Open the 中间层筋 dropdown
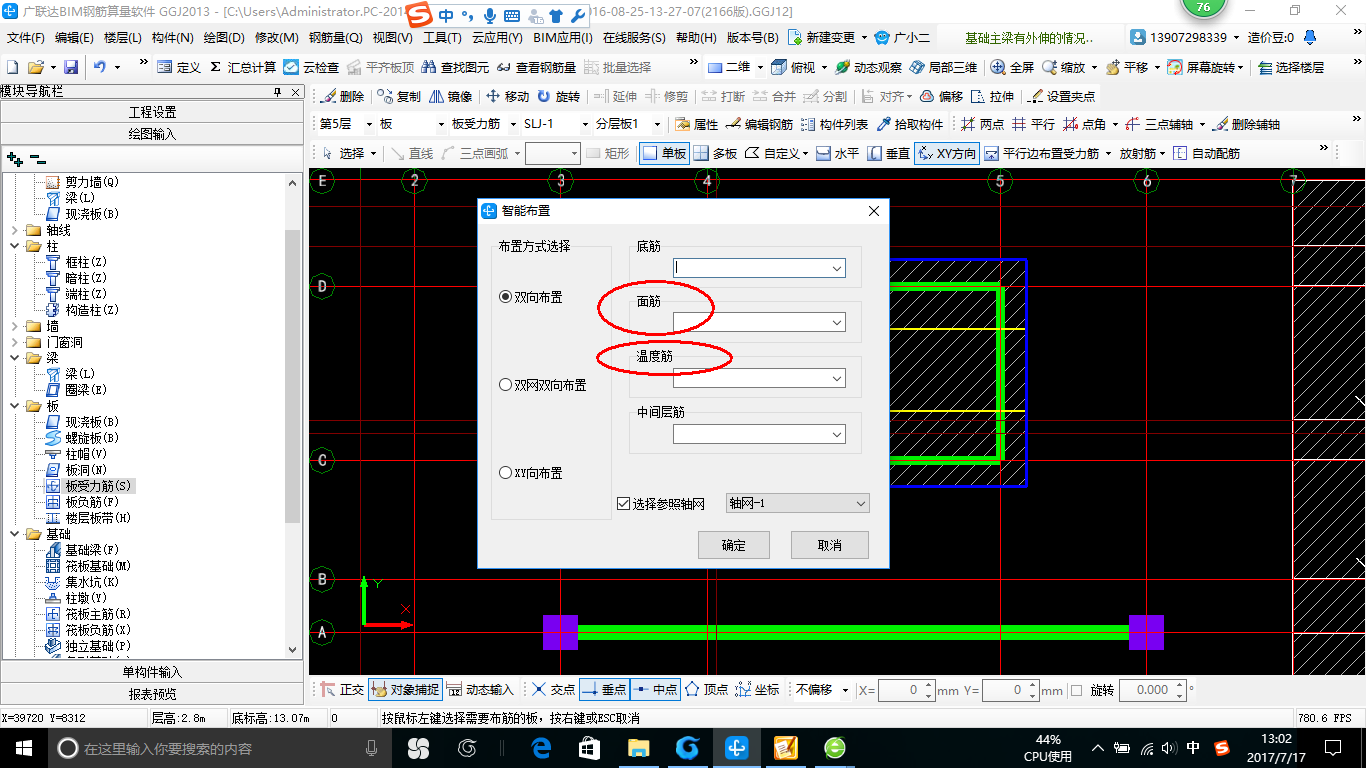 tap(837, 435)
